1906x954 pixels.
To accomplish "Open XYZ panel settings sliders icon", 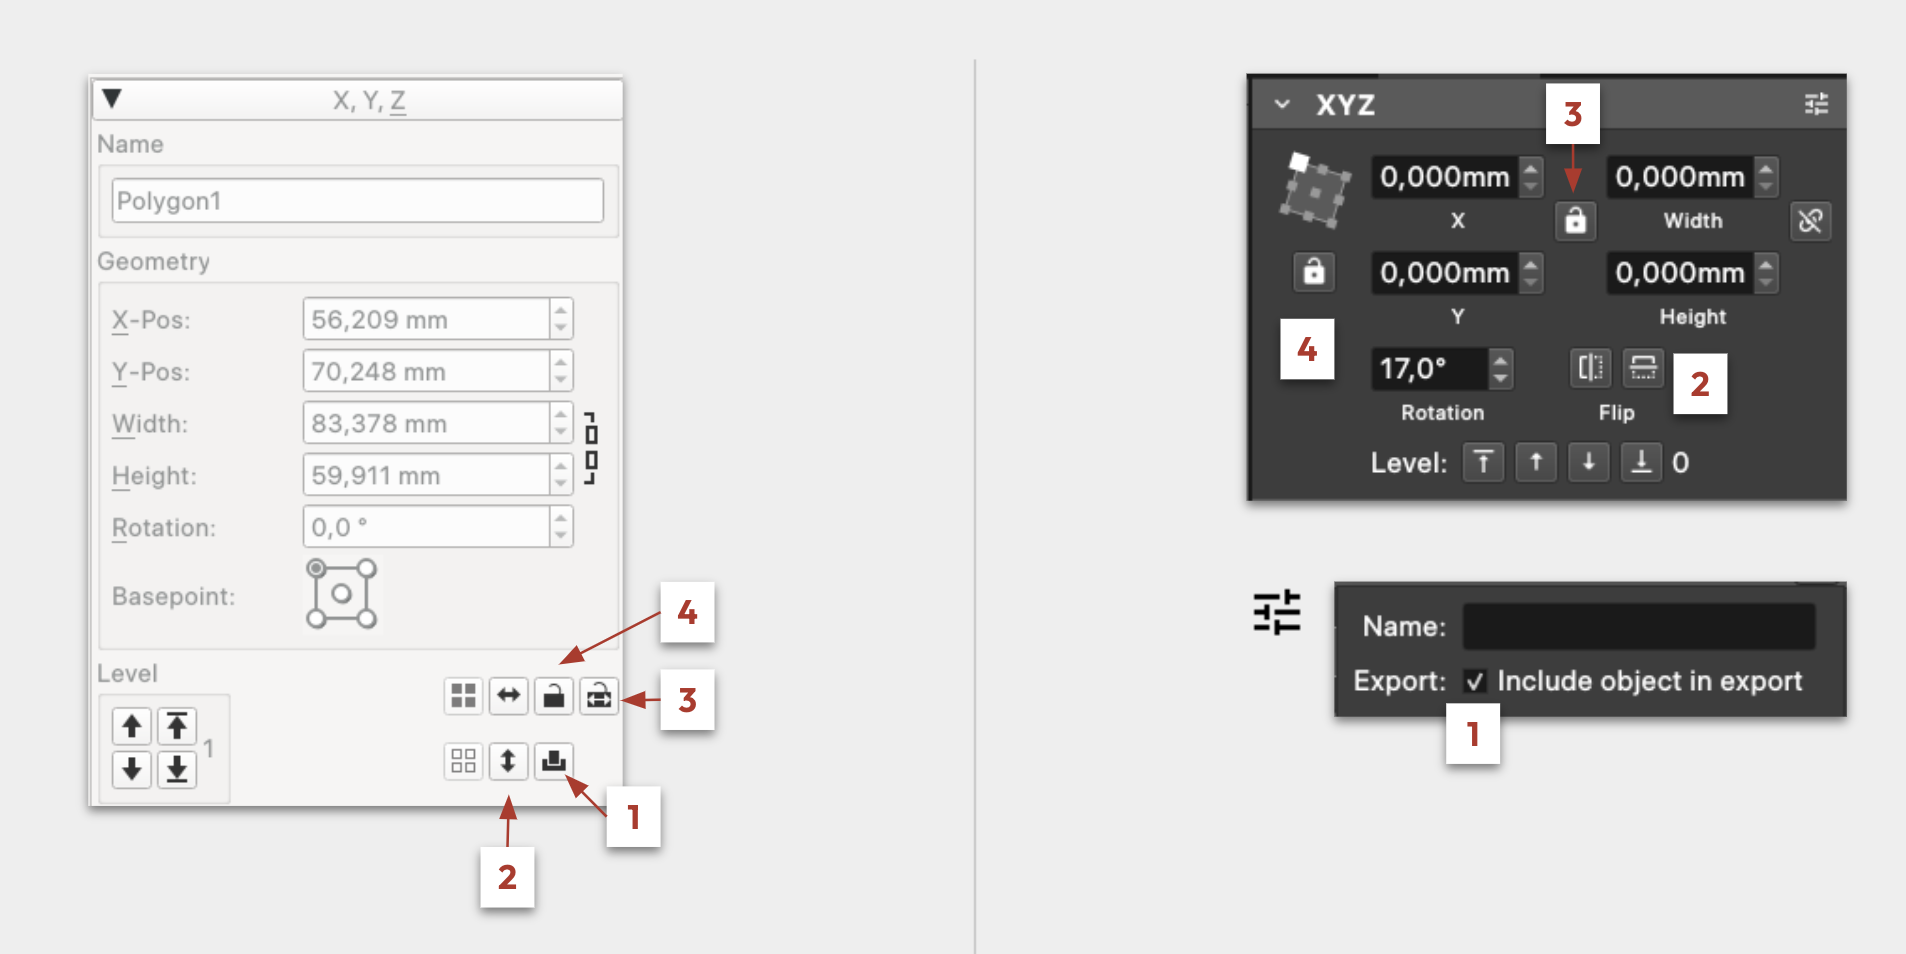I will coord(1816,104).
